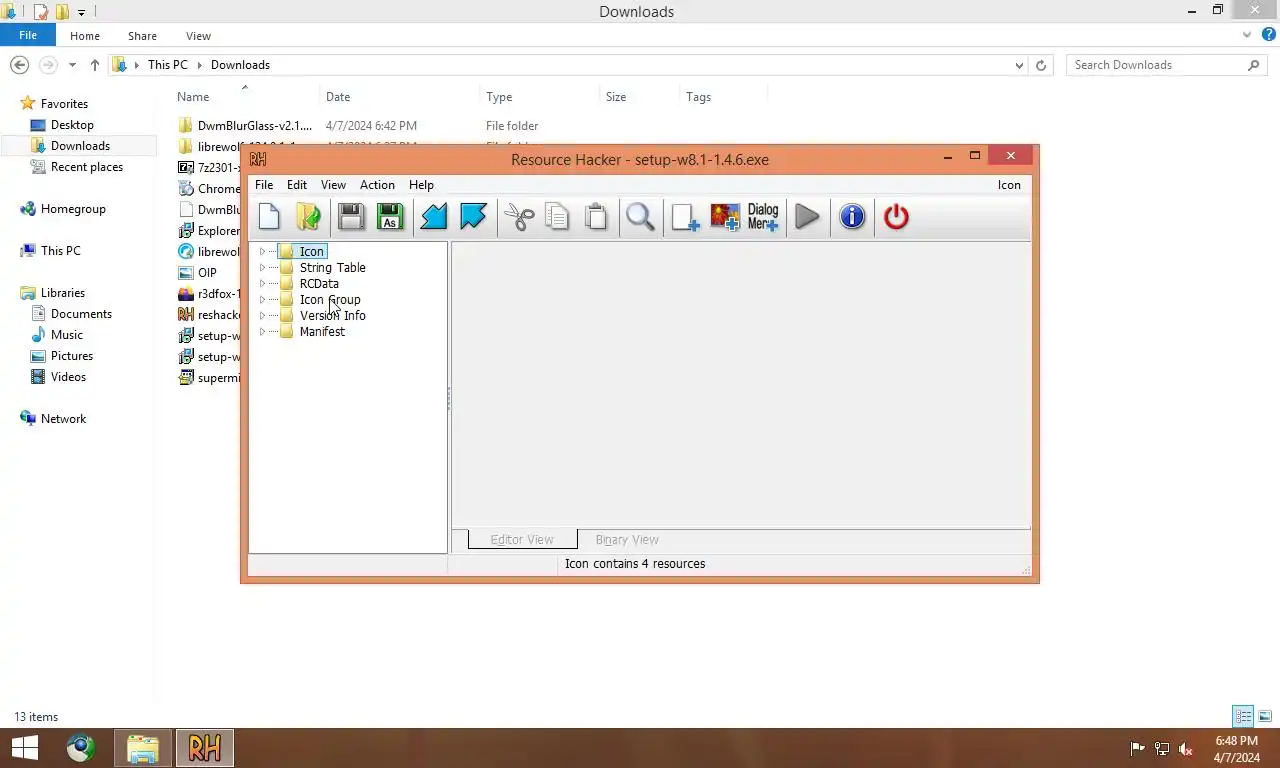This screenshot has height=768, width=1280.
Task: Expand the String Table tree node
Action: click(x=262, y=267)
